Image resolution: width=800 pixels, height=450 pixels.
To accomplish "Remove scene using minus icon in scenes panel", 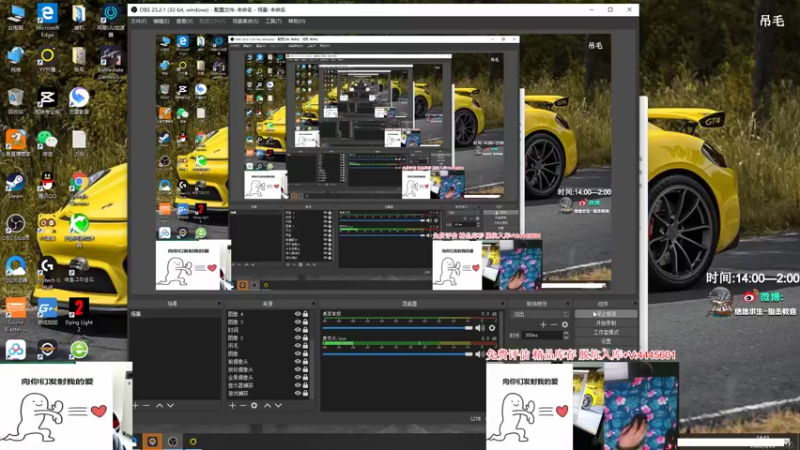I will click(146, 406).
